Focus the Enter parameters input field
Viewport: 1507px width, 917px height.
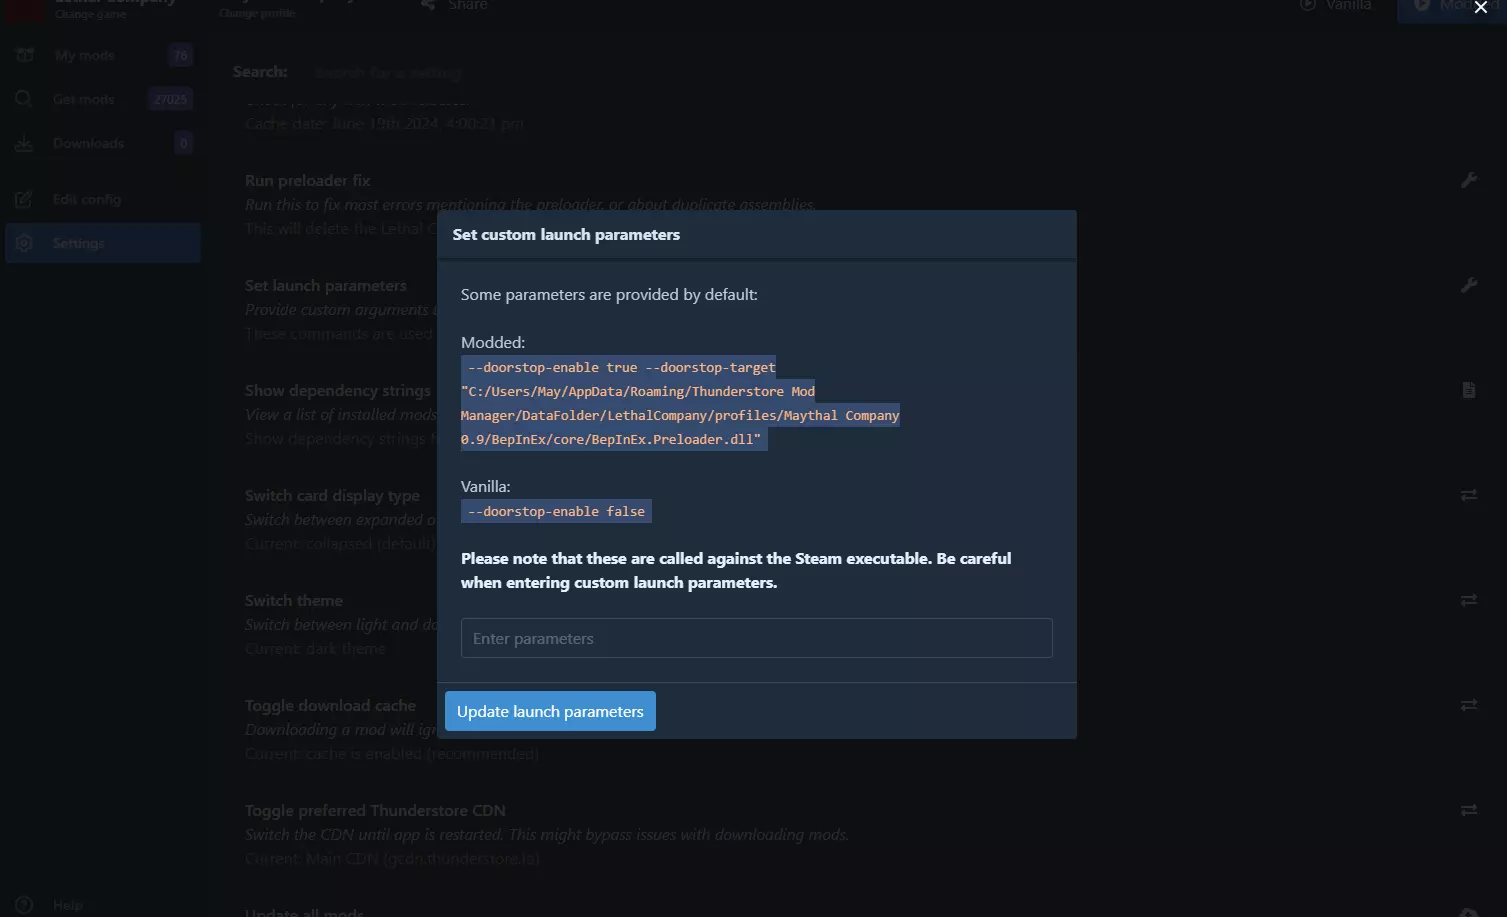756,638
